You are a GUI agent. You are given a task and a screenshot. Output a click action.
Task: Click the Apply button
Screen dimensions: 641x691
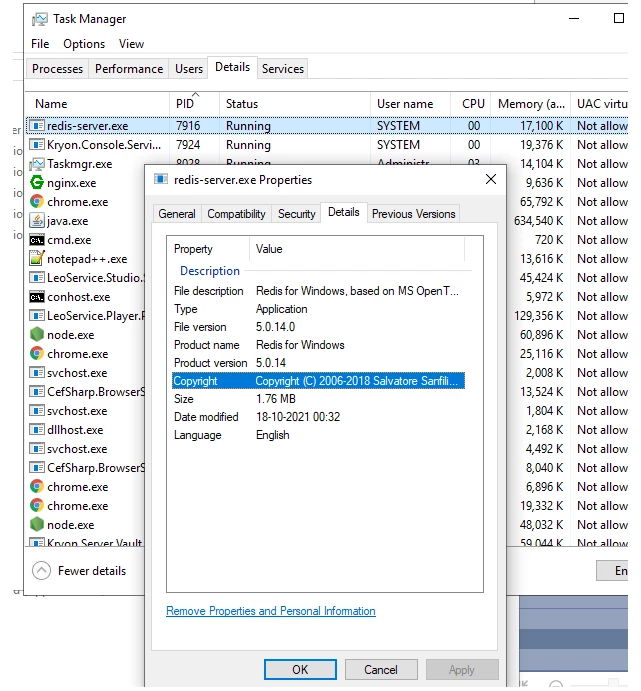[x=462, y=669]
